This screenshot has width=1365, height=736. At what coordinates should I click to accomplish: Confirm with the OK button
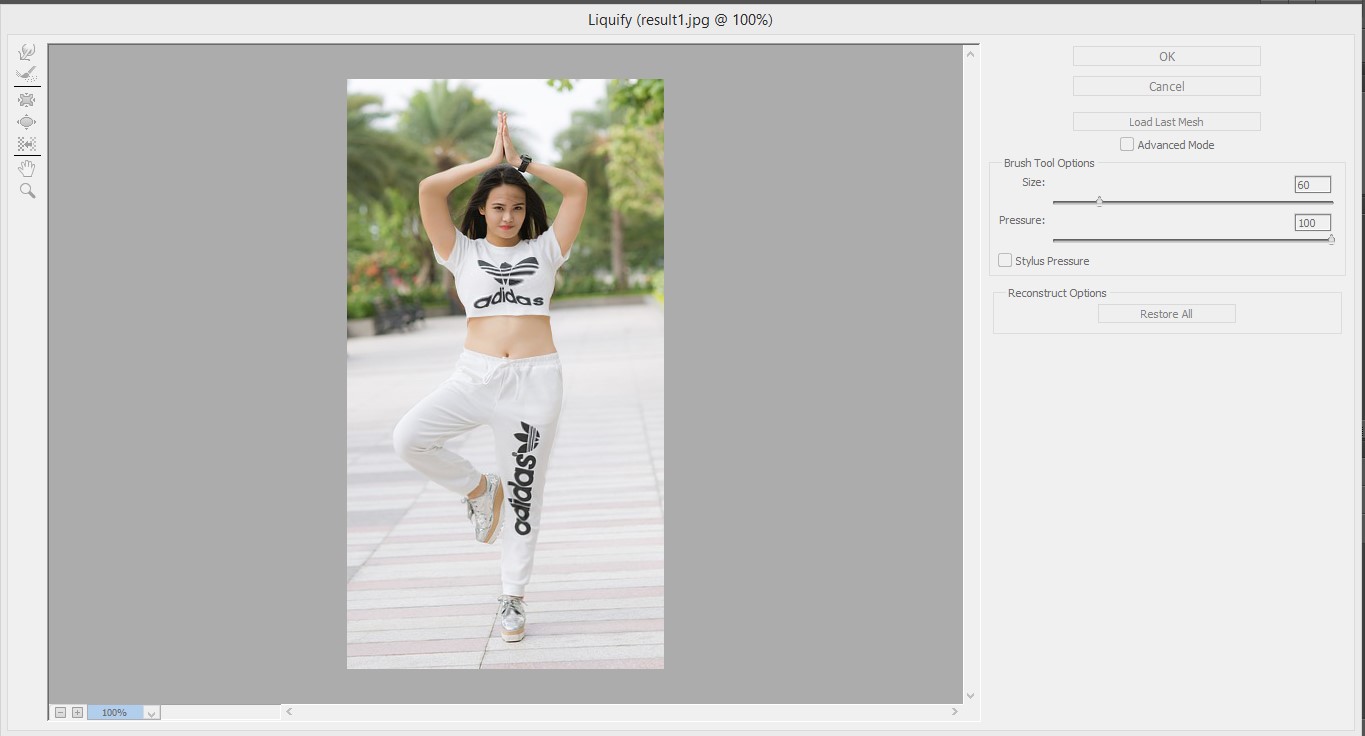(x=1167, y=56)
